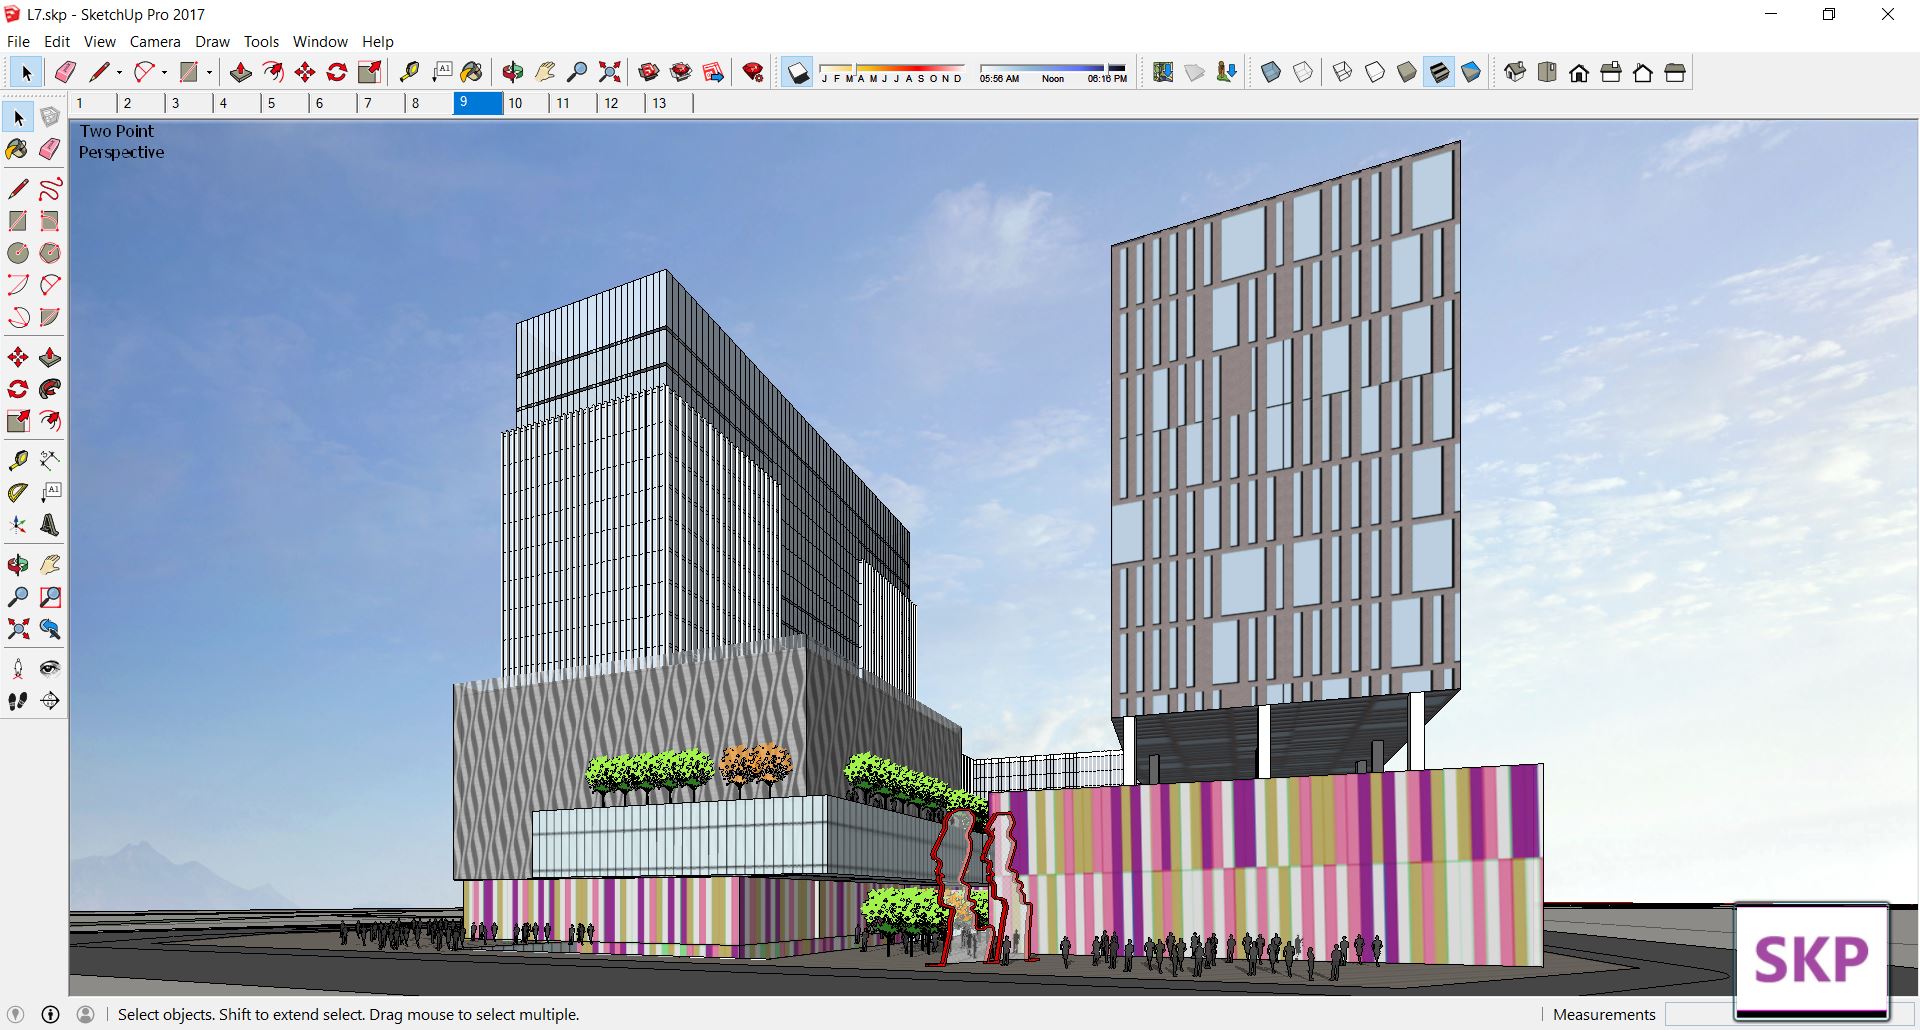Select the Zoom Window tool
This screenshot has width=1920, height=1030.
pyautogui.click(x=50, y=597)
